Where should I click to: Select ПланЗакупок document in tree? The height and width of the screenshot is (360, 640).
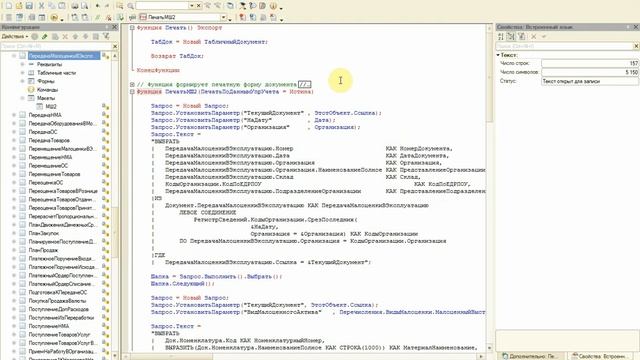click(43, 233)
